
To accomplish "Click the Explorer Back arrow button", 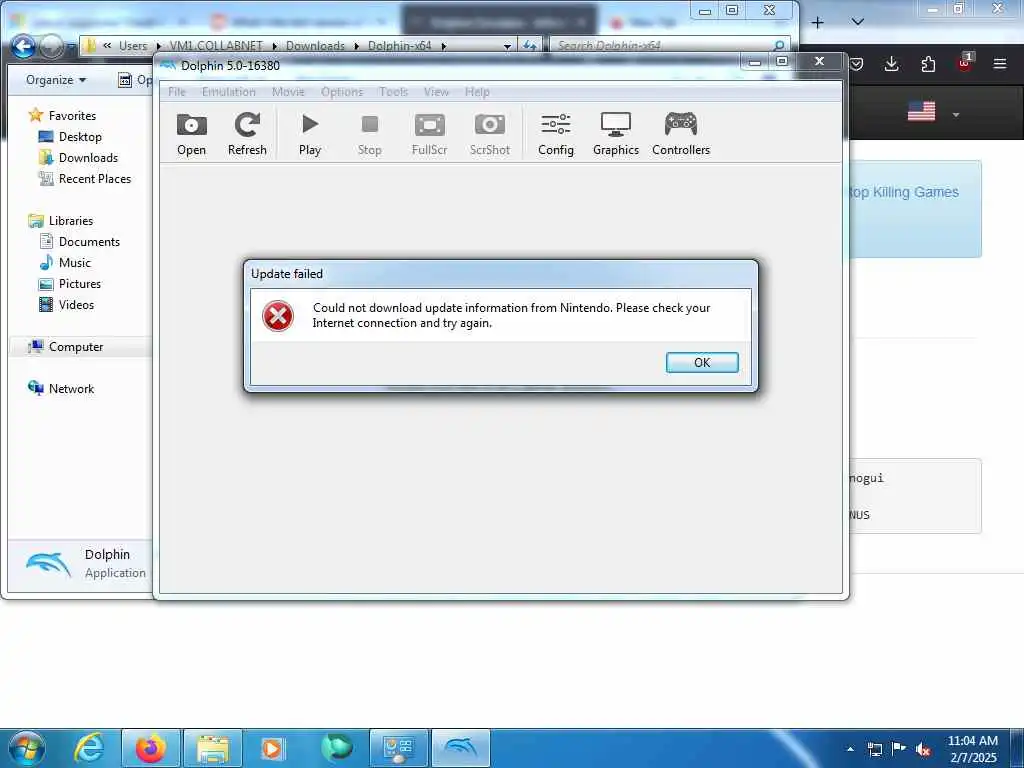I will pyautogui.click(x=24, y=46).
